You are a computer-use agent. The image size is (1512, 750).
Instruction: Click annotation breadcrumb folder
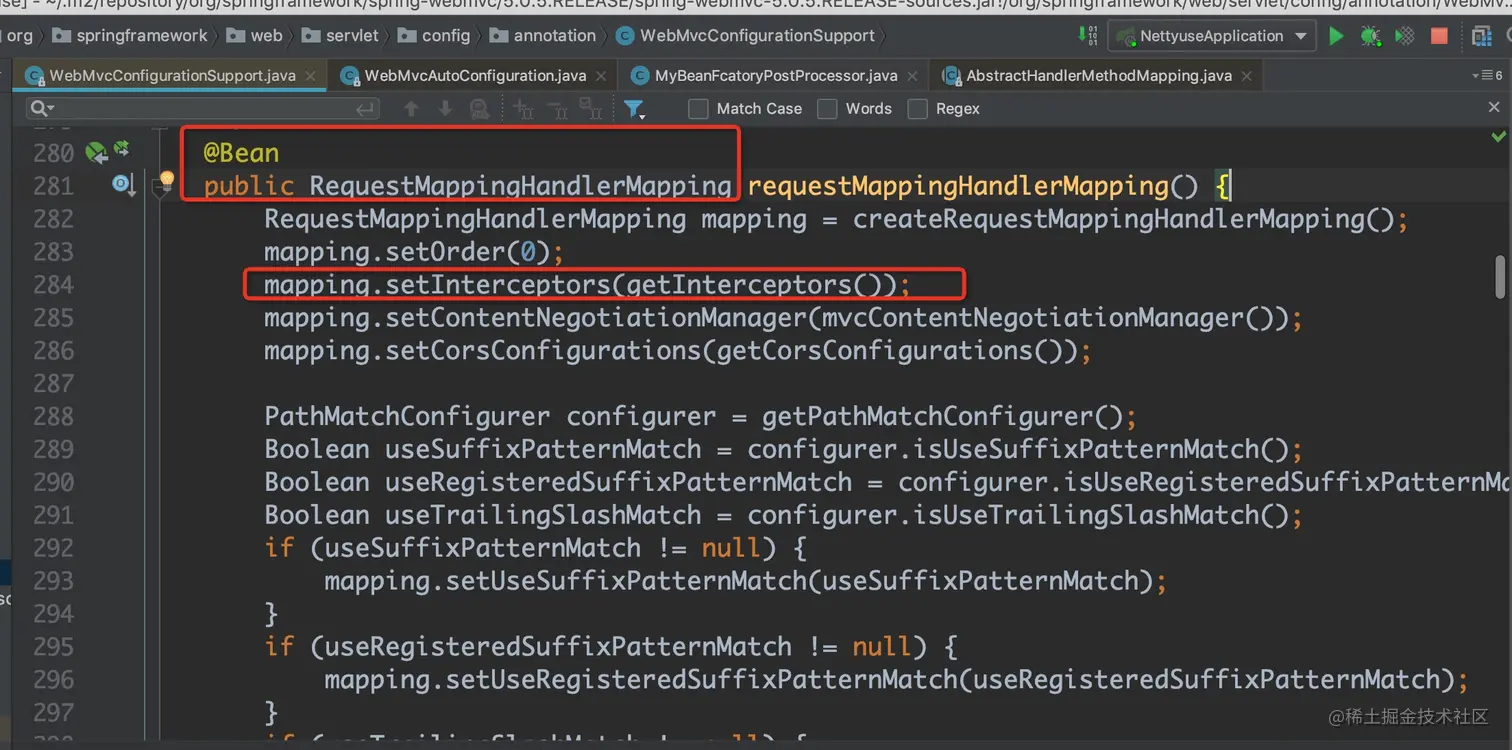(x=543, y=36)
